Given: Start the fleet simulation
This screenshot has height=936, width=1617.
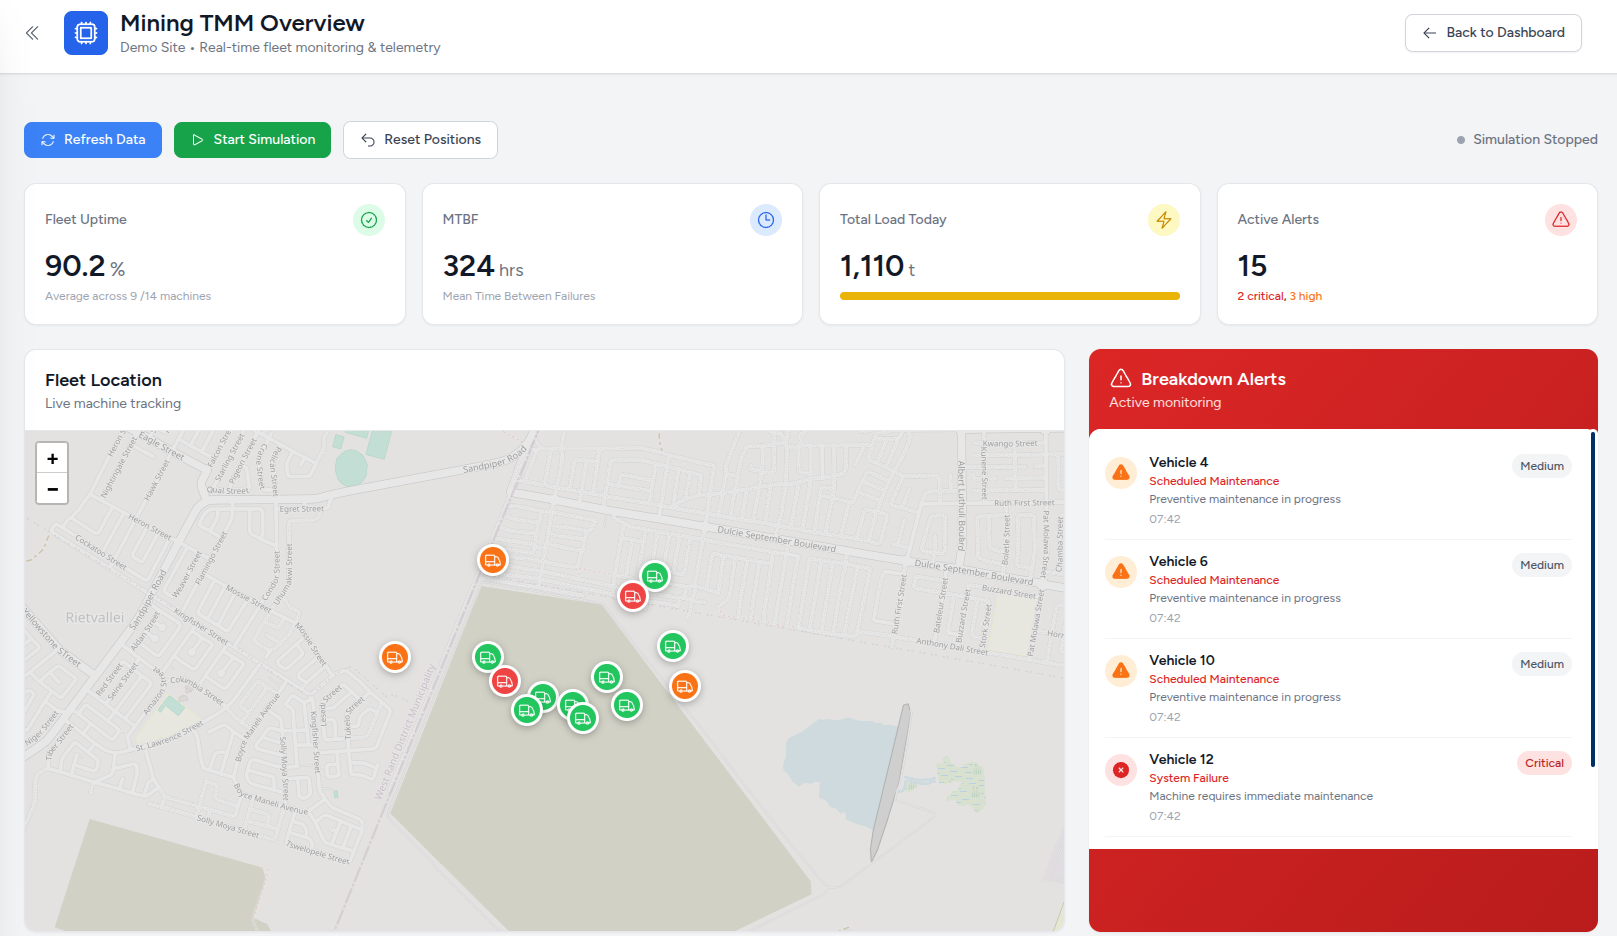Looking at the screenshot, I should 252,139.
